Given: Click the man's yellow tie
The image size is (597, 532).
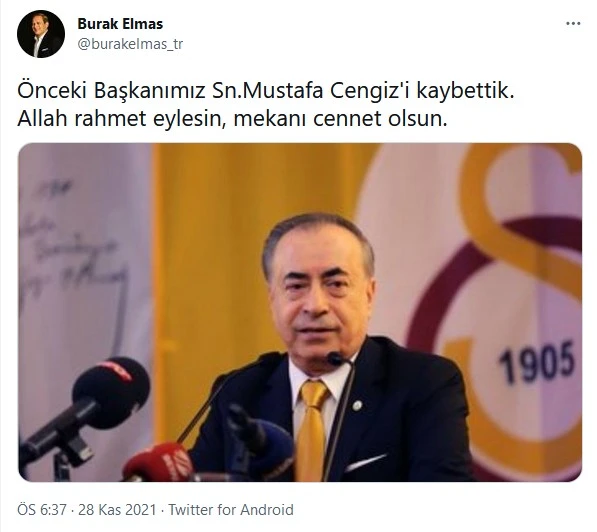Looking at the screenshot, I should coord(311,428).
